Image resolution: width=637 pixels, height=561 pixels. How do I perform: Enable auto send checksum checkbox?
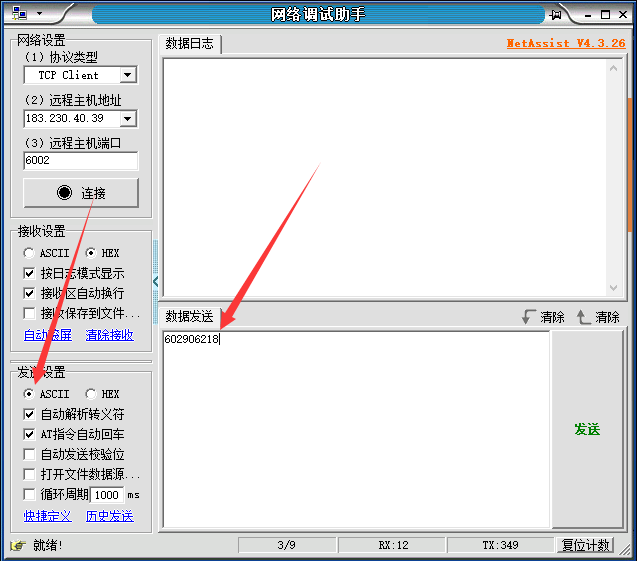coord(29,454)
